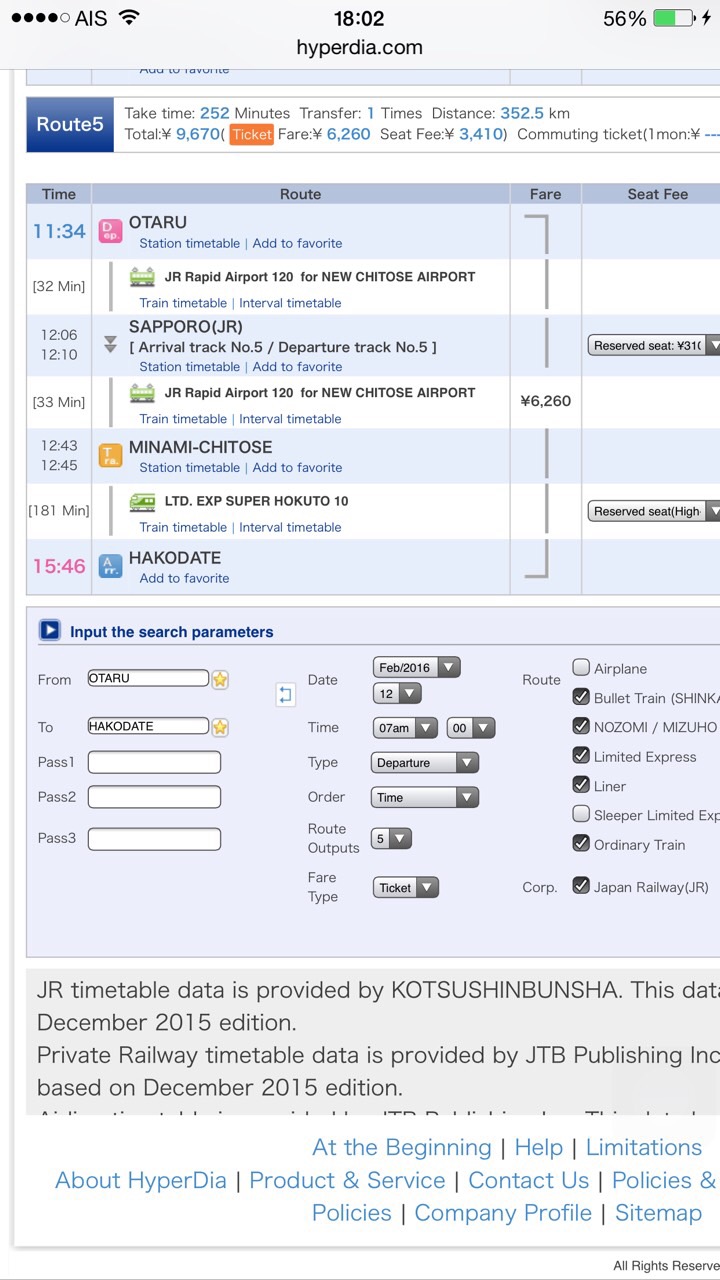The width and height of the screenshot is (720, 1280).
Task: Open the At the Beginning footer link
Action: (402, 1147)
